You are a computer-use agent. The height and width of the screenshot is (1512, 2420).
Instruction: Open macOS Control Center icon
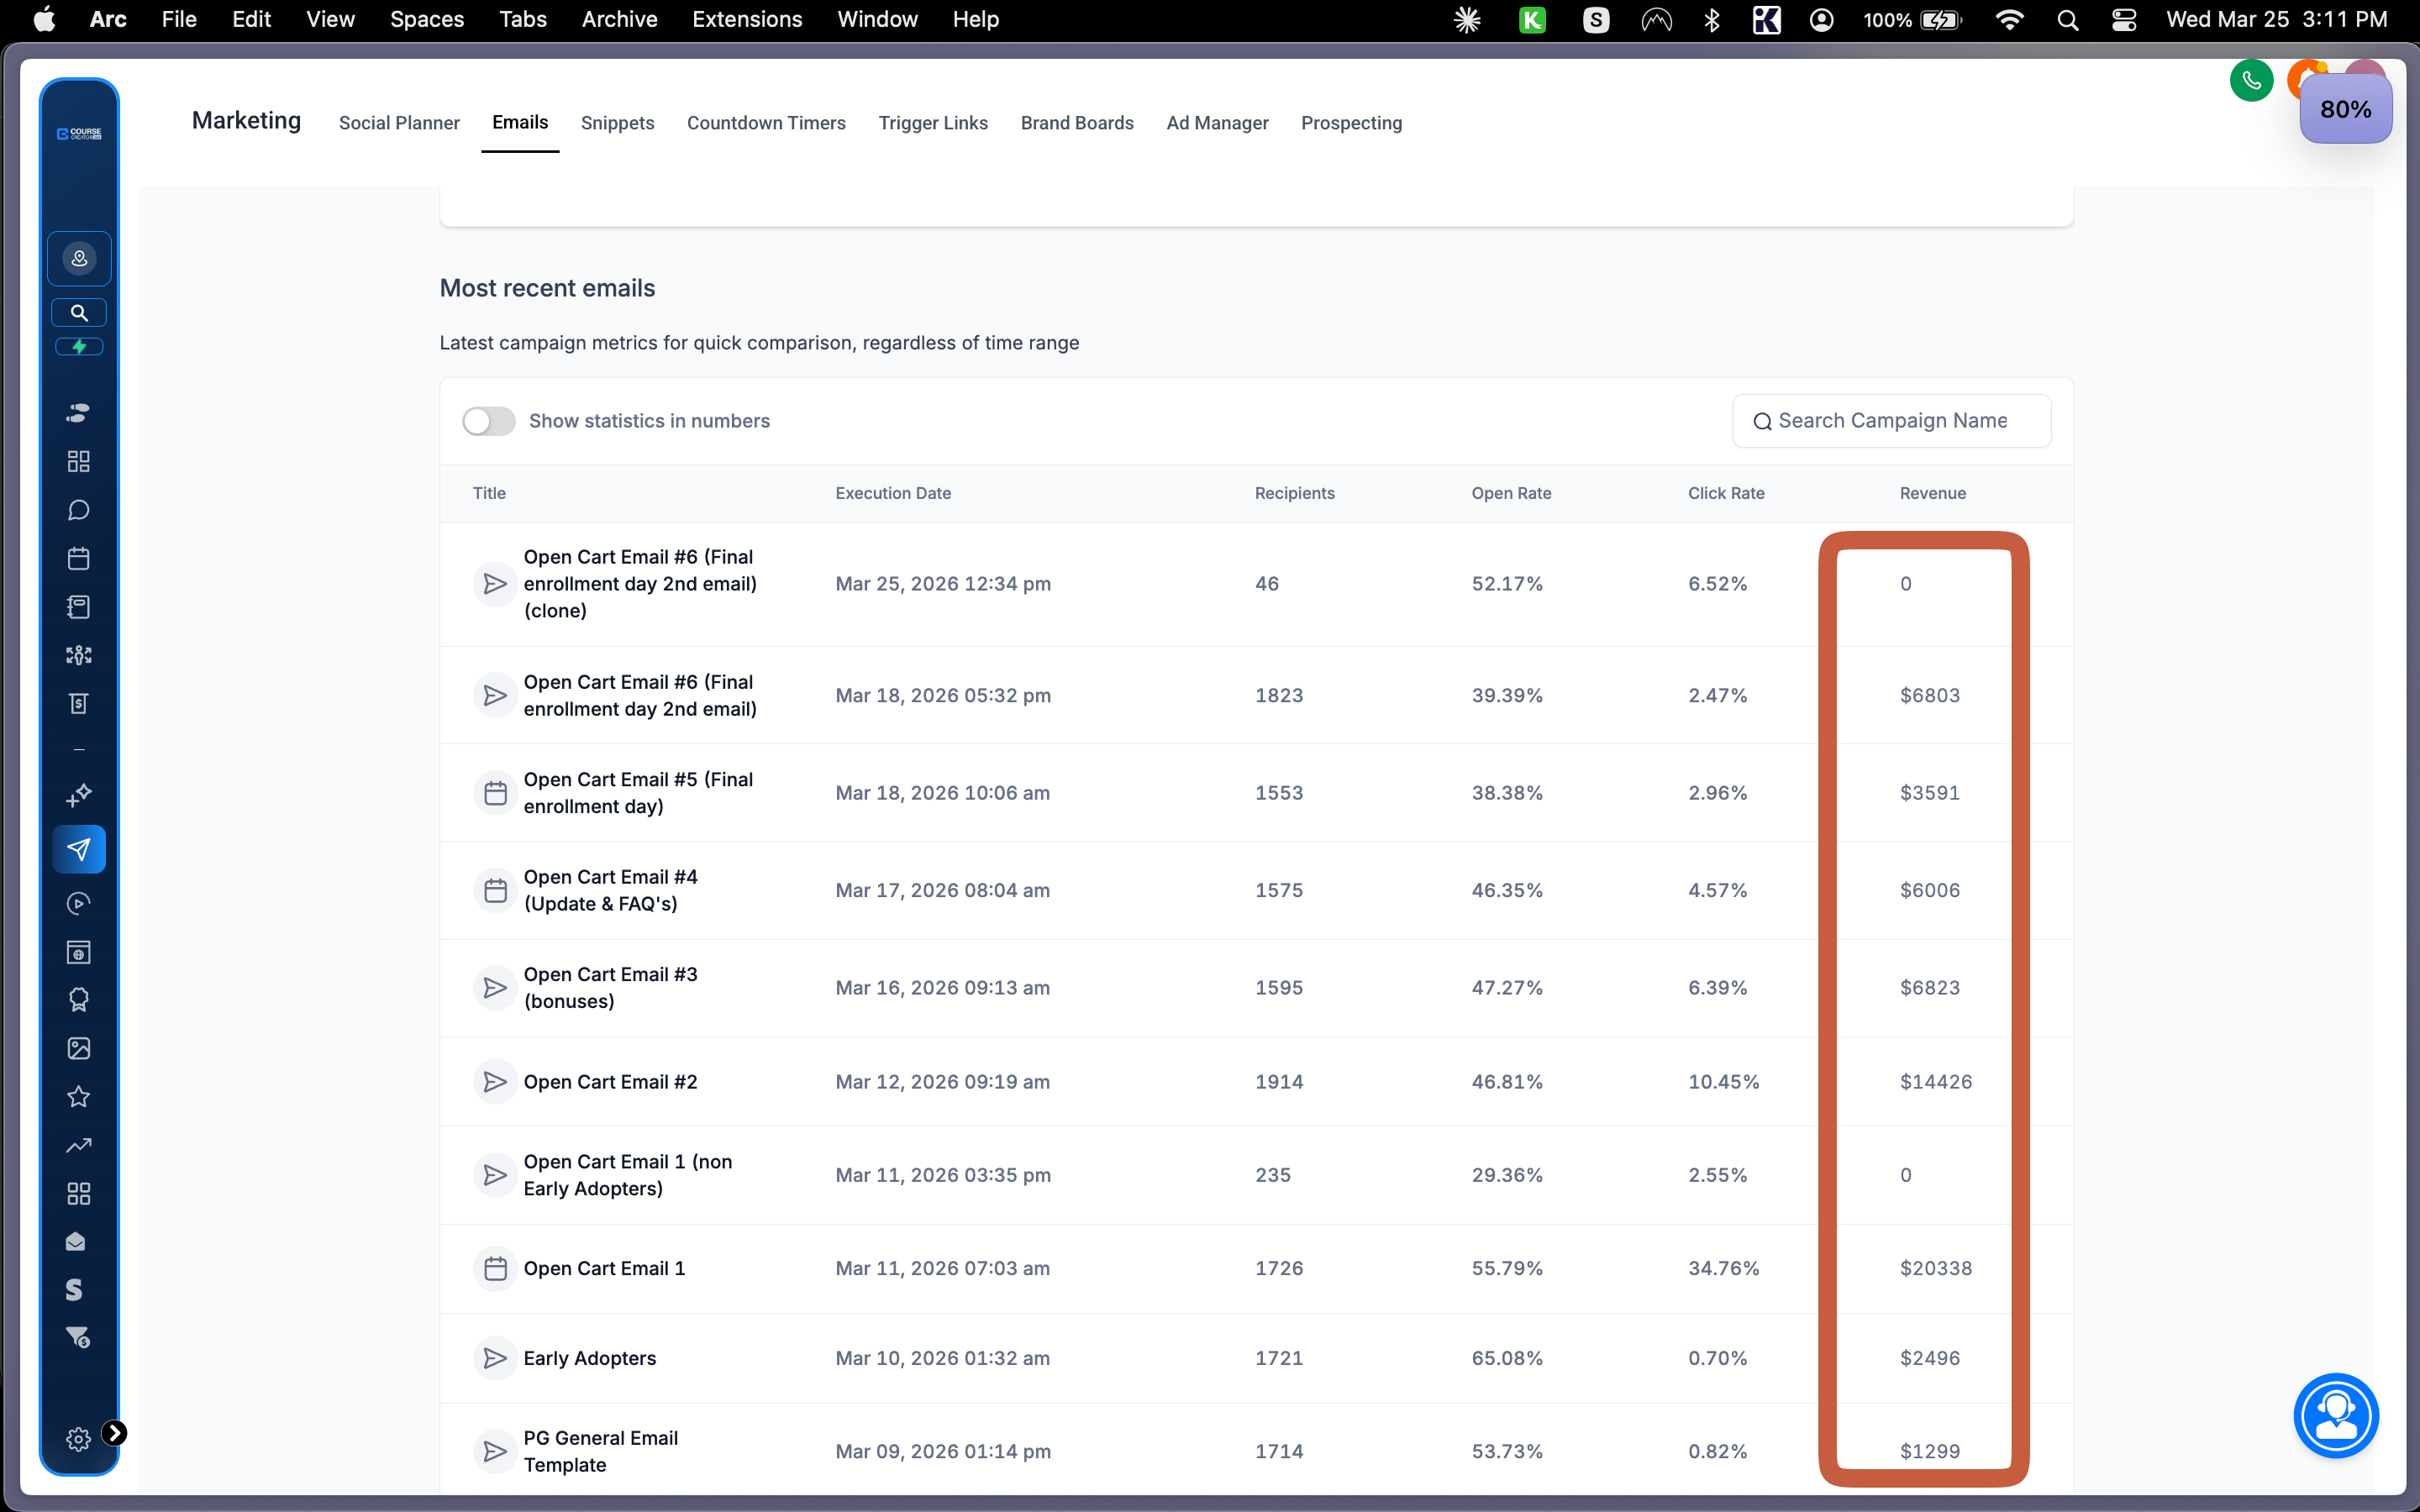pos(2124,20)
